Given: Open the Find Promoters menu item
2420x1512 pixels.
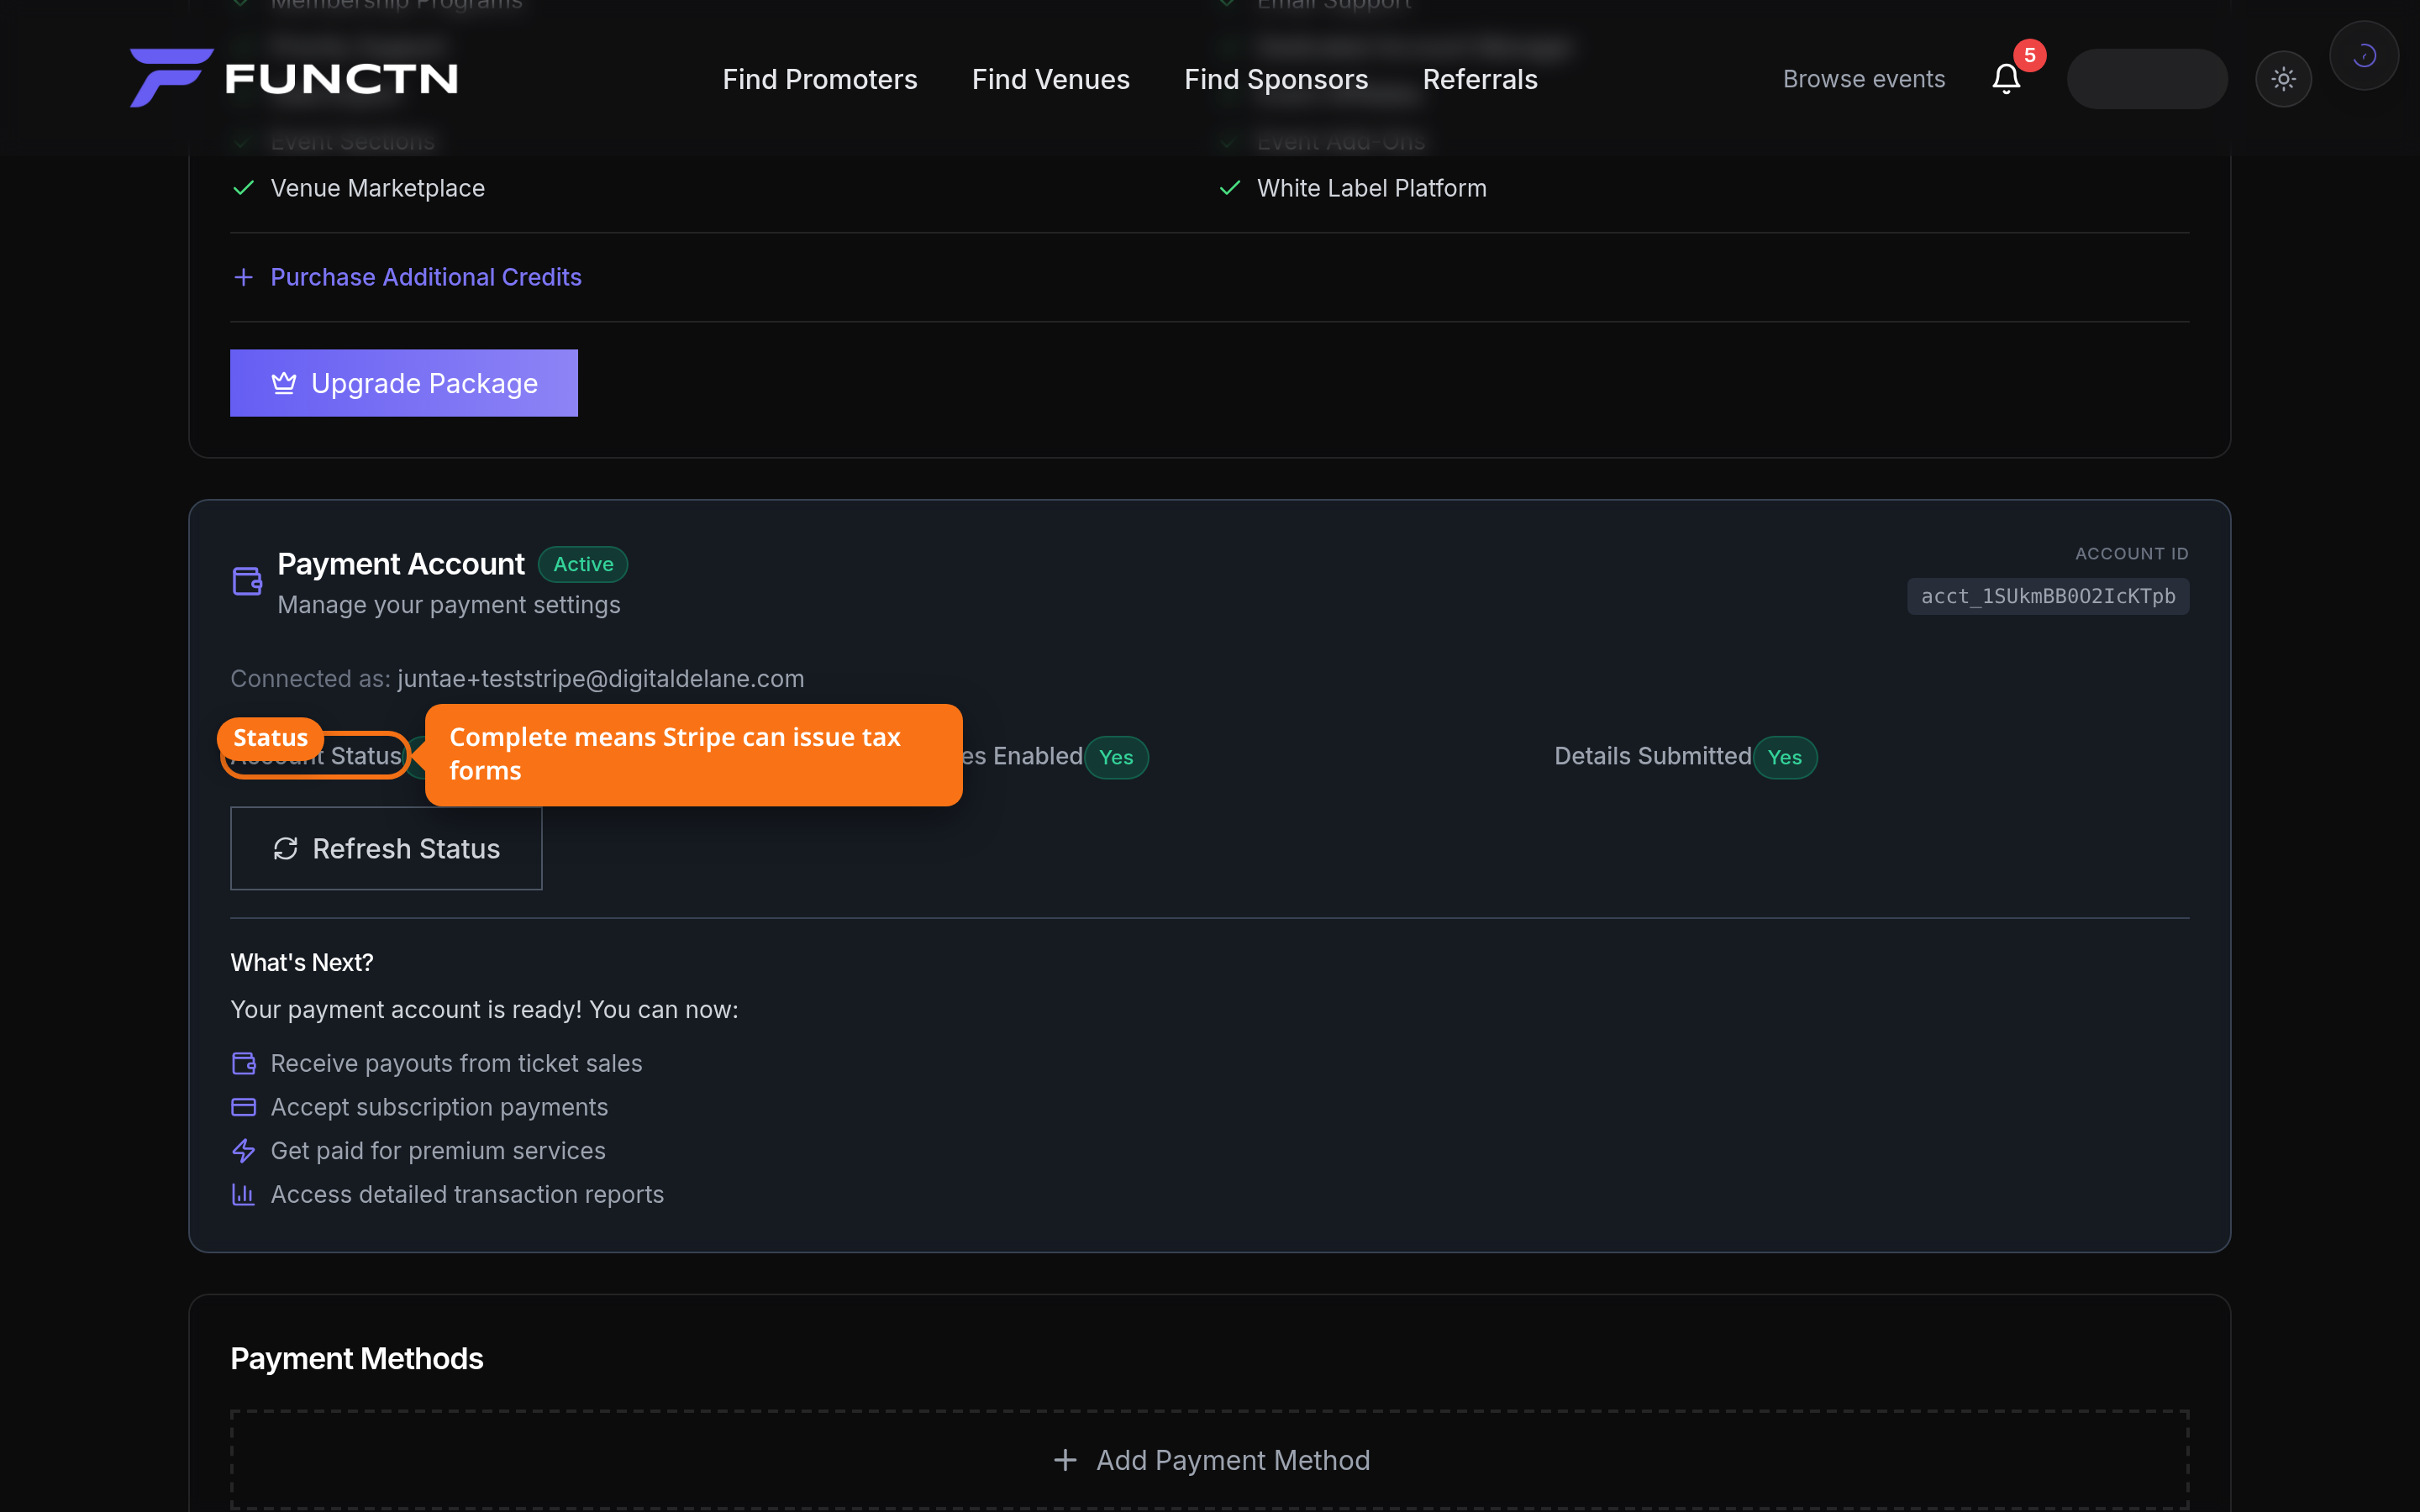Looking at the screenshot, I should pos(819,79).
